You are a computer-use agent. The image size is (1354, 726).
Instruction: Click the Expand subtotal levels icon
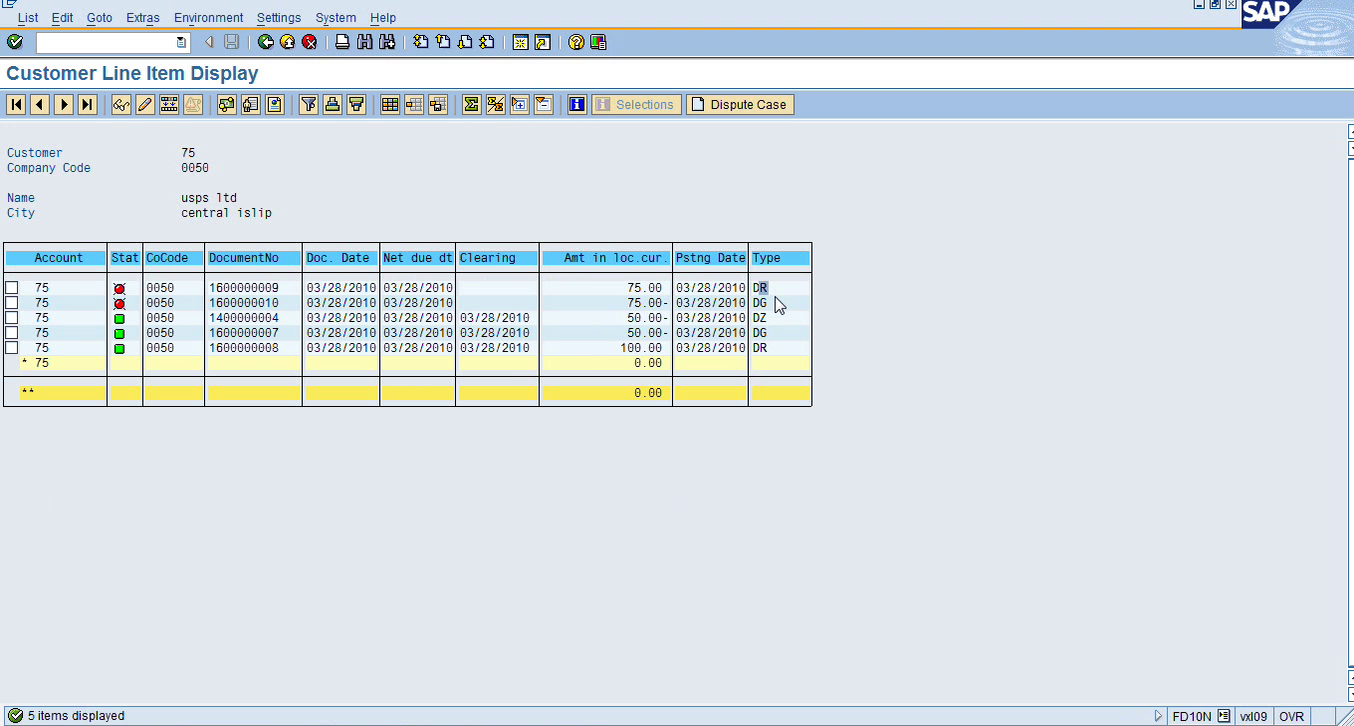coord(519,104)
